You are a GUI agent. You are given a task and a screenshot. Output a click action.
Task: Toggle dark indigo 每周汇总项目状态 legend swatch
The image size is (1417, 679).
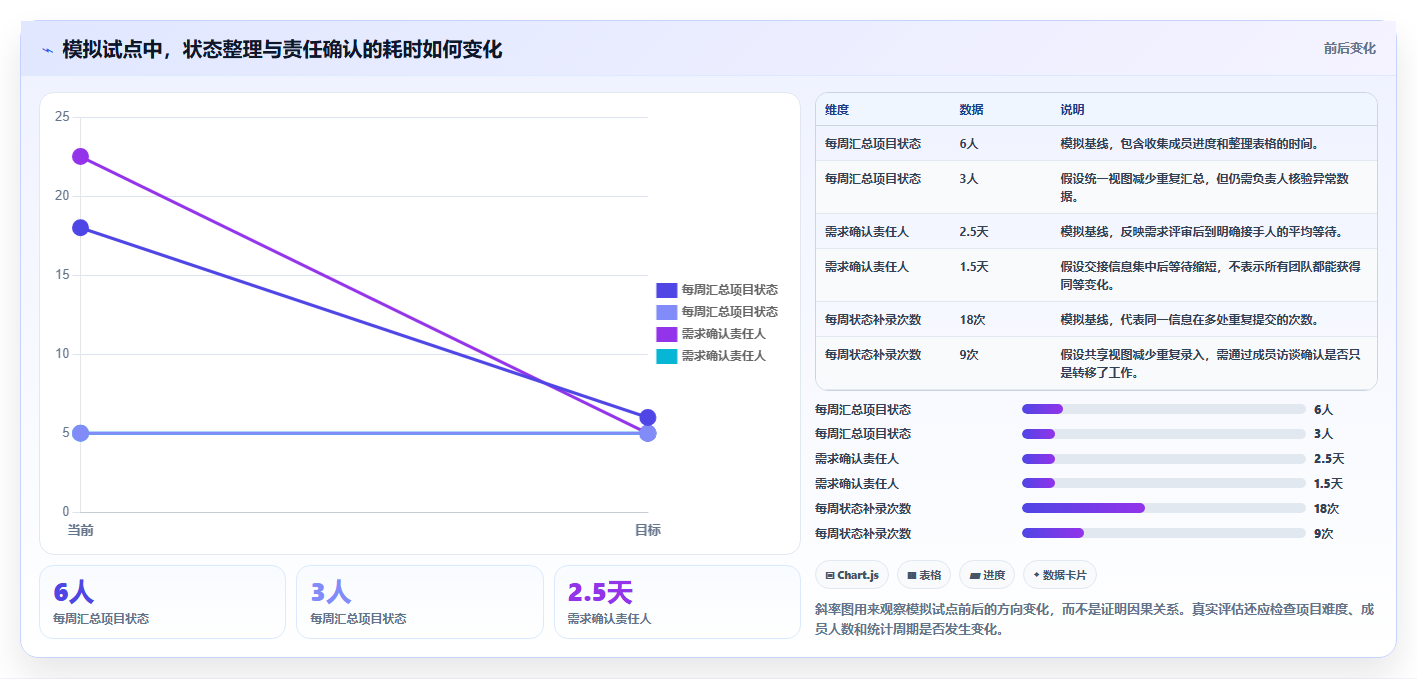pos(666,290)
